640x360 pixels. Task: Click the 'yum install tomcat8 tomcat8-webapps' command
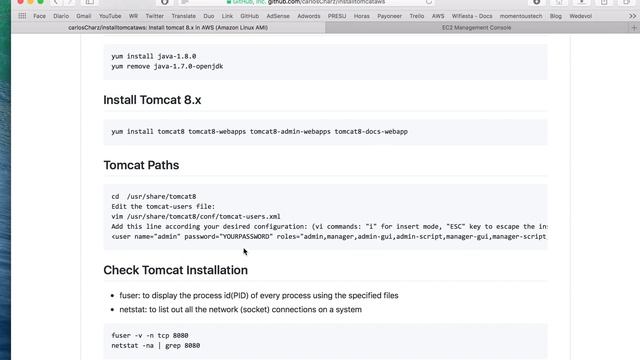260,131
